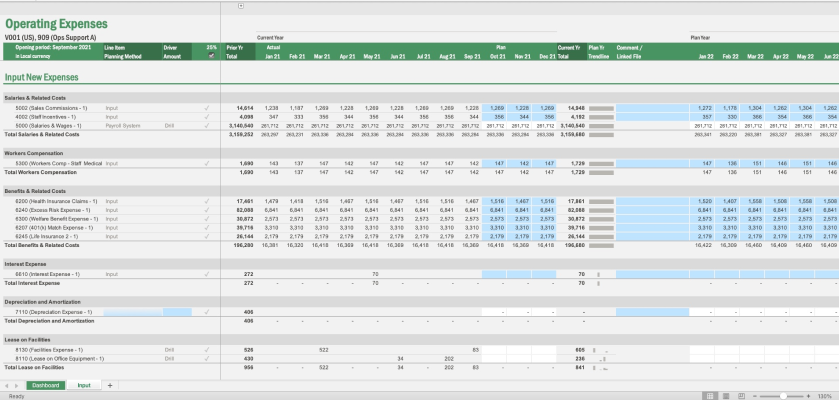
Task: Click Drill for Salaries & Wages row
Action: (x=170, y=126)
